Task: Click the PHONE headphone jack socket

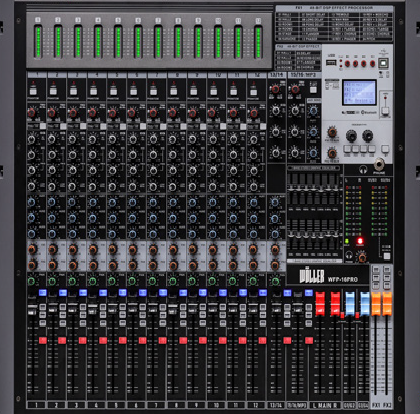Action: [379, 165]
